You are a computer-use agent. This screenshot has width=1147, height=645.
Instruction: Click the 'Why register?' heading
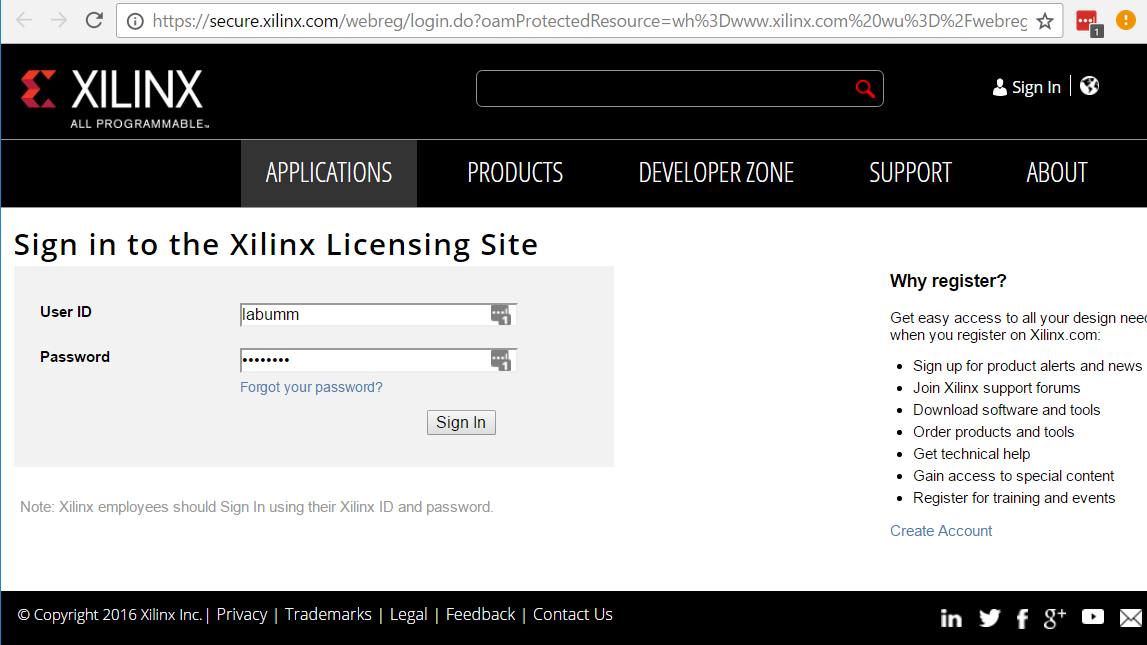[948, 281]
